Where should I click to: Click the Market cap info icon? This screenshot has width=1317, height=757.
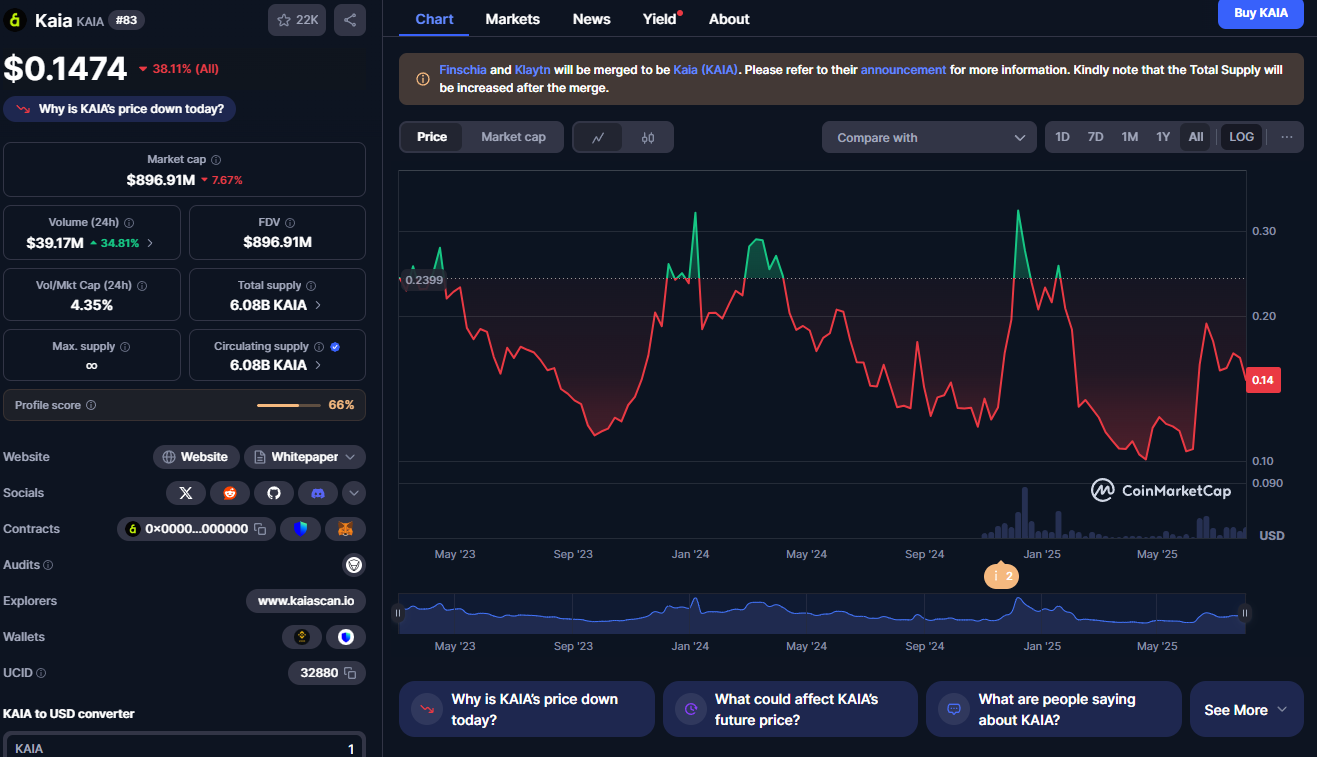point(216,160)
